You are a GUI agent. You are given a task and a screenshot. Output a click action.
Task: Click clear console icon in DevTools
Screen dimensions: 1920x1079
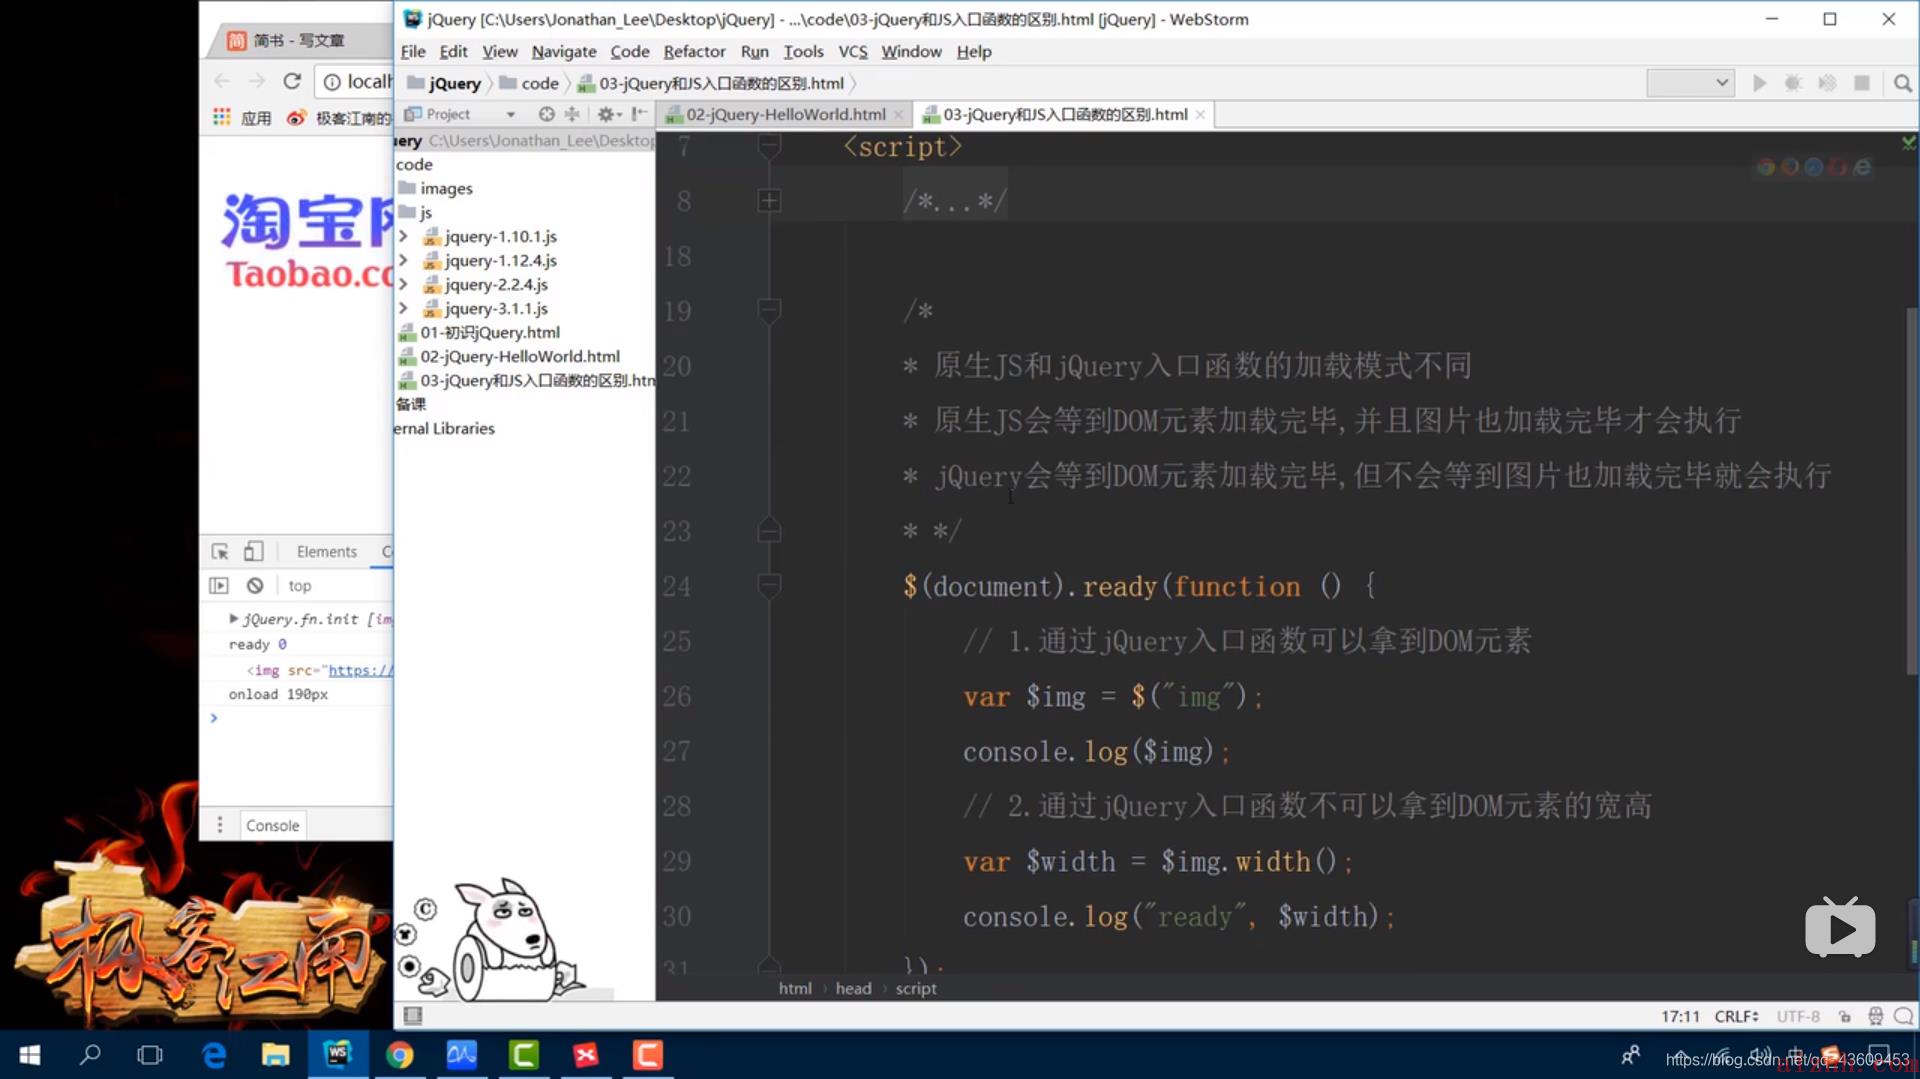click(x=255, y=585)
